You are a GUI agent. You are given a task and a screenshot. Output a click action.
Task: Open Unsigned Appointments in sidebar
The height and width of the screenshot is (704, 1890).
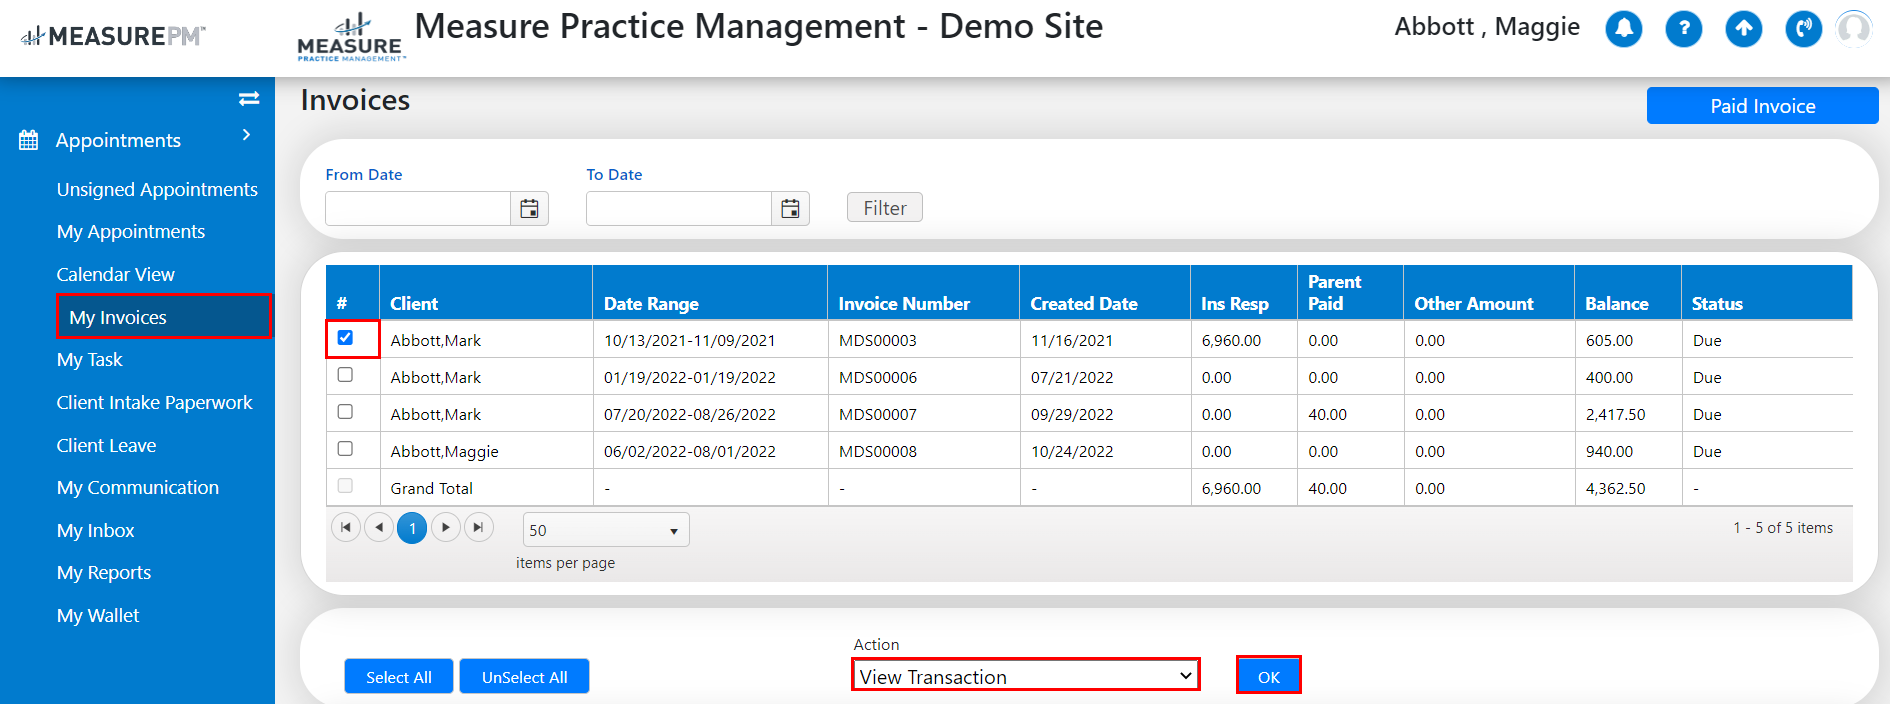pyautogui.click(x=157, y=189)
